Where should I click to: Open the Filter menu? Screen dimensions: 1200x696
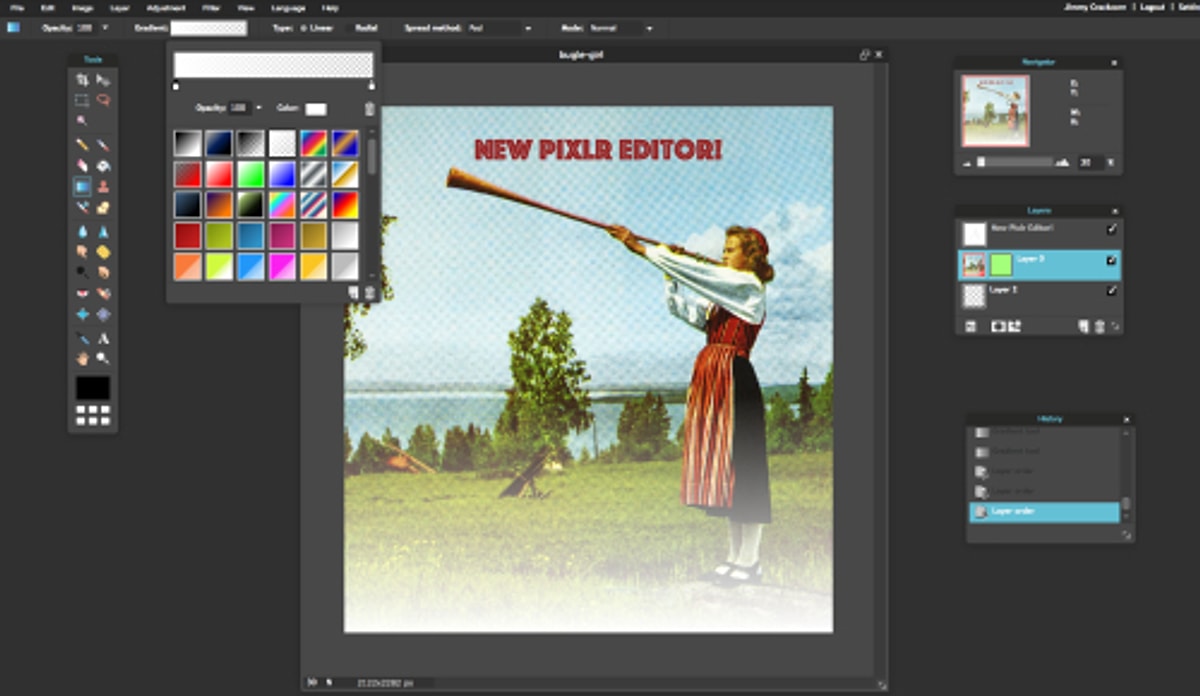[211, 7]
